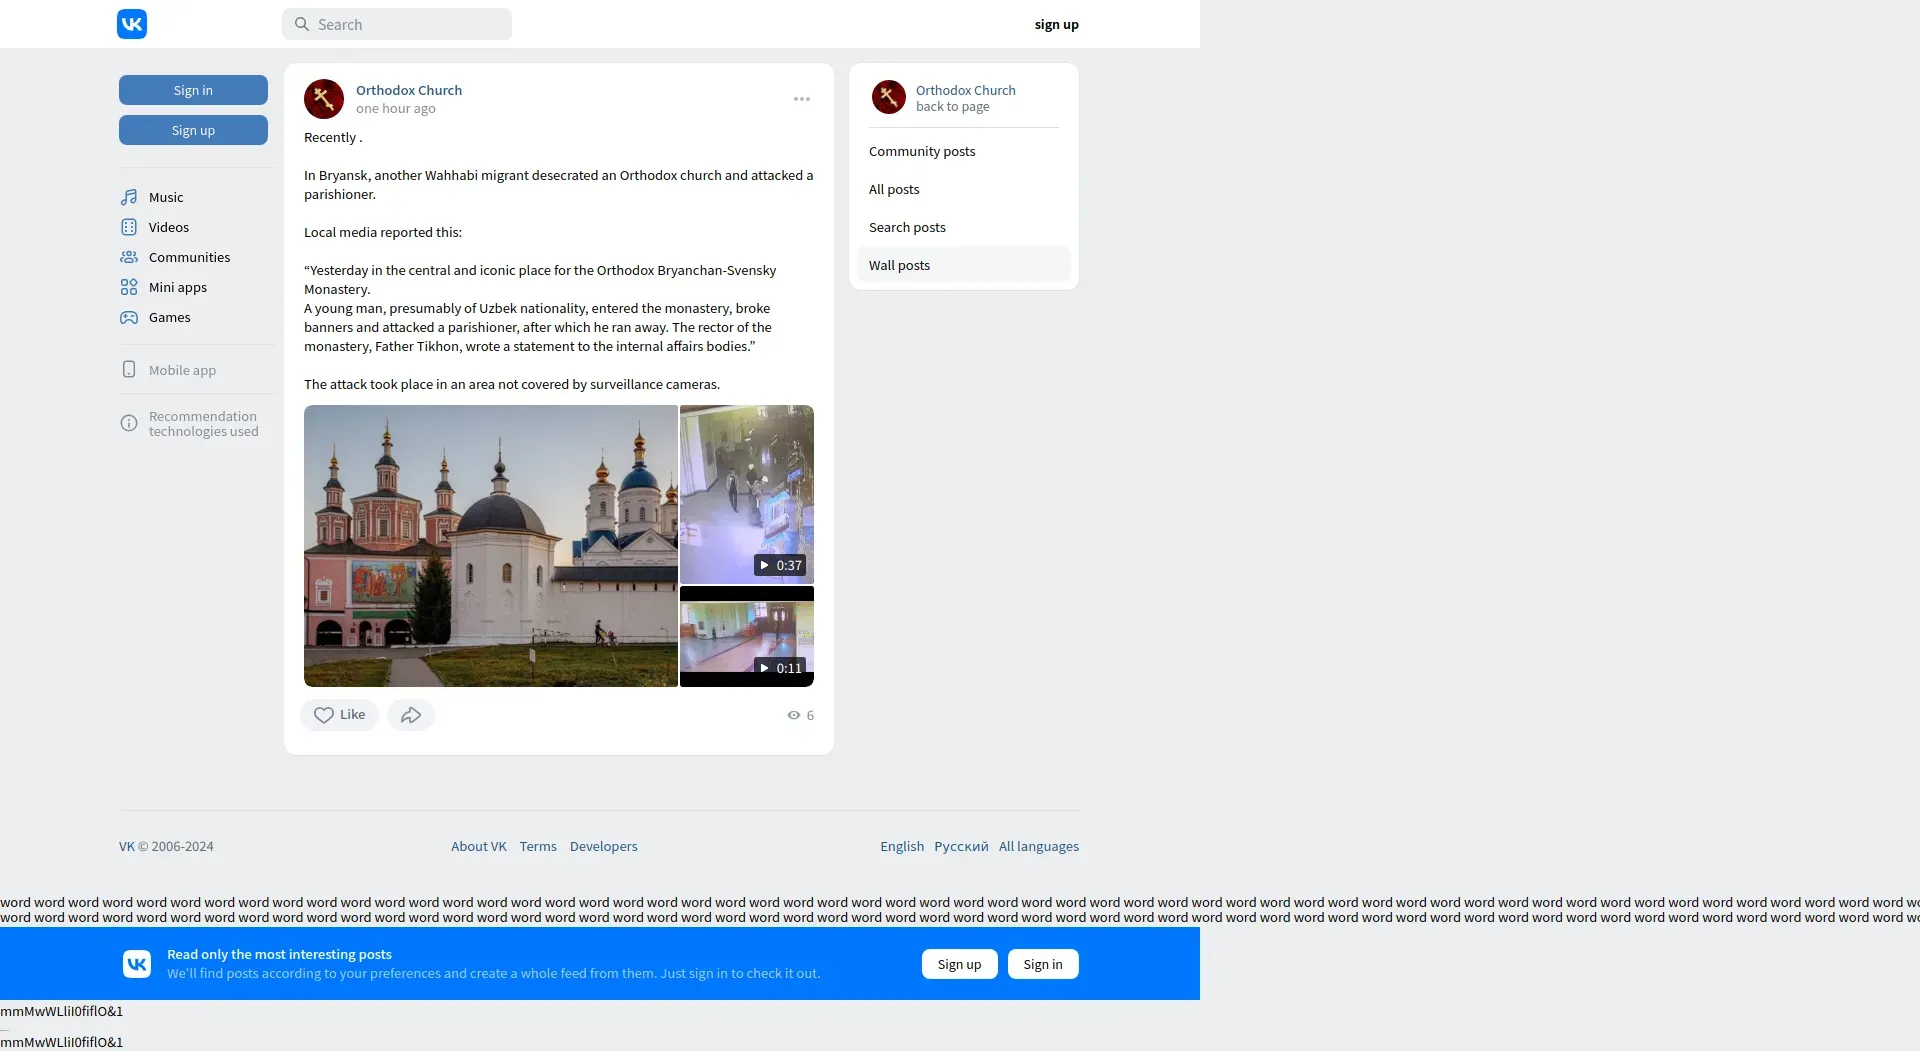Open Mini apps
Image resolution: width=1920 pixels, height=1051 pixels.
(178, 287)
